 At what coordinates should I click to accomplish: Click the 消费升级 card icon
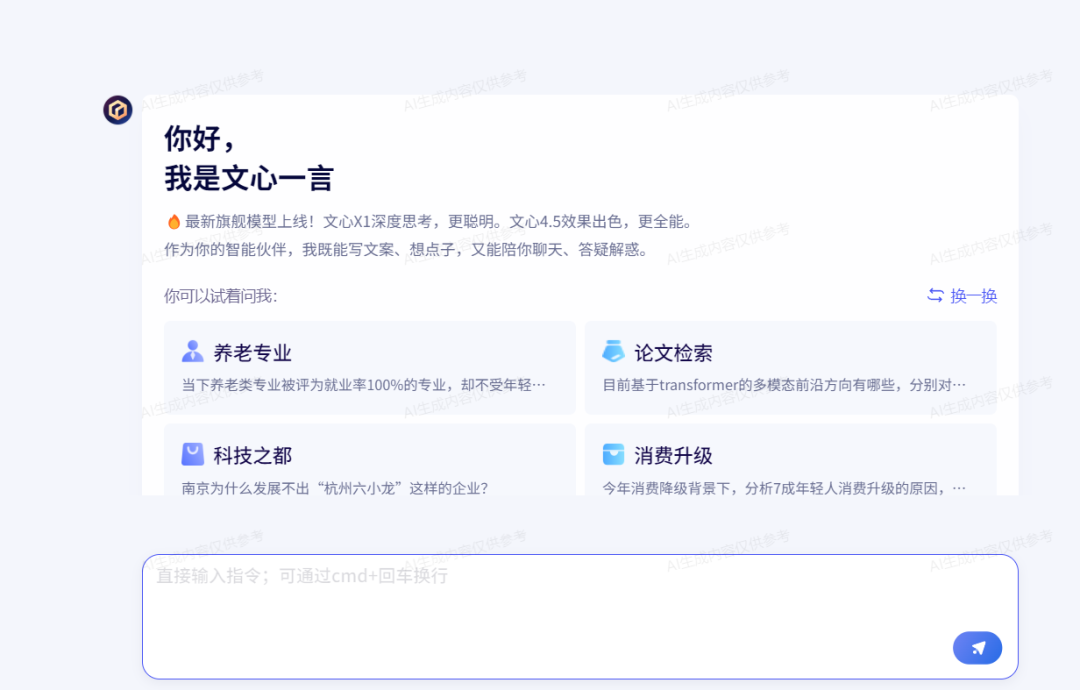click(x=613, y=455)
